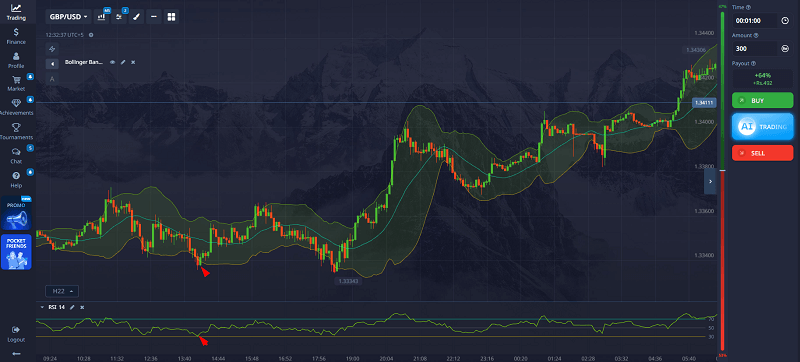Open the Finance section
The width and height of the screenshot is (800, 362).
click(x=16, y=36)
